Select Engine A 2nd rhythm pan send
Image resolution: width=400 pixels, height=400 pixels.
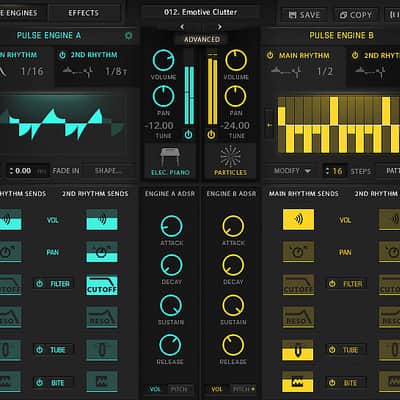click(102, 252)
